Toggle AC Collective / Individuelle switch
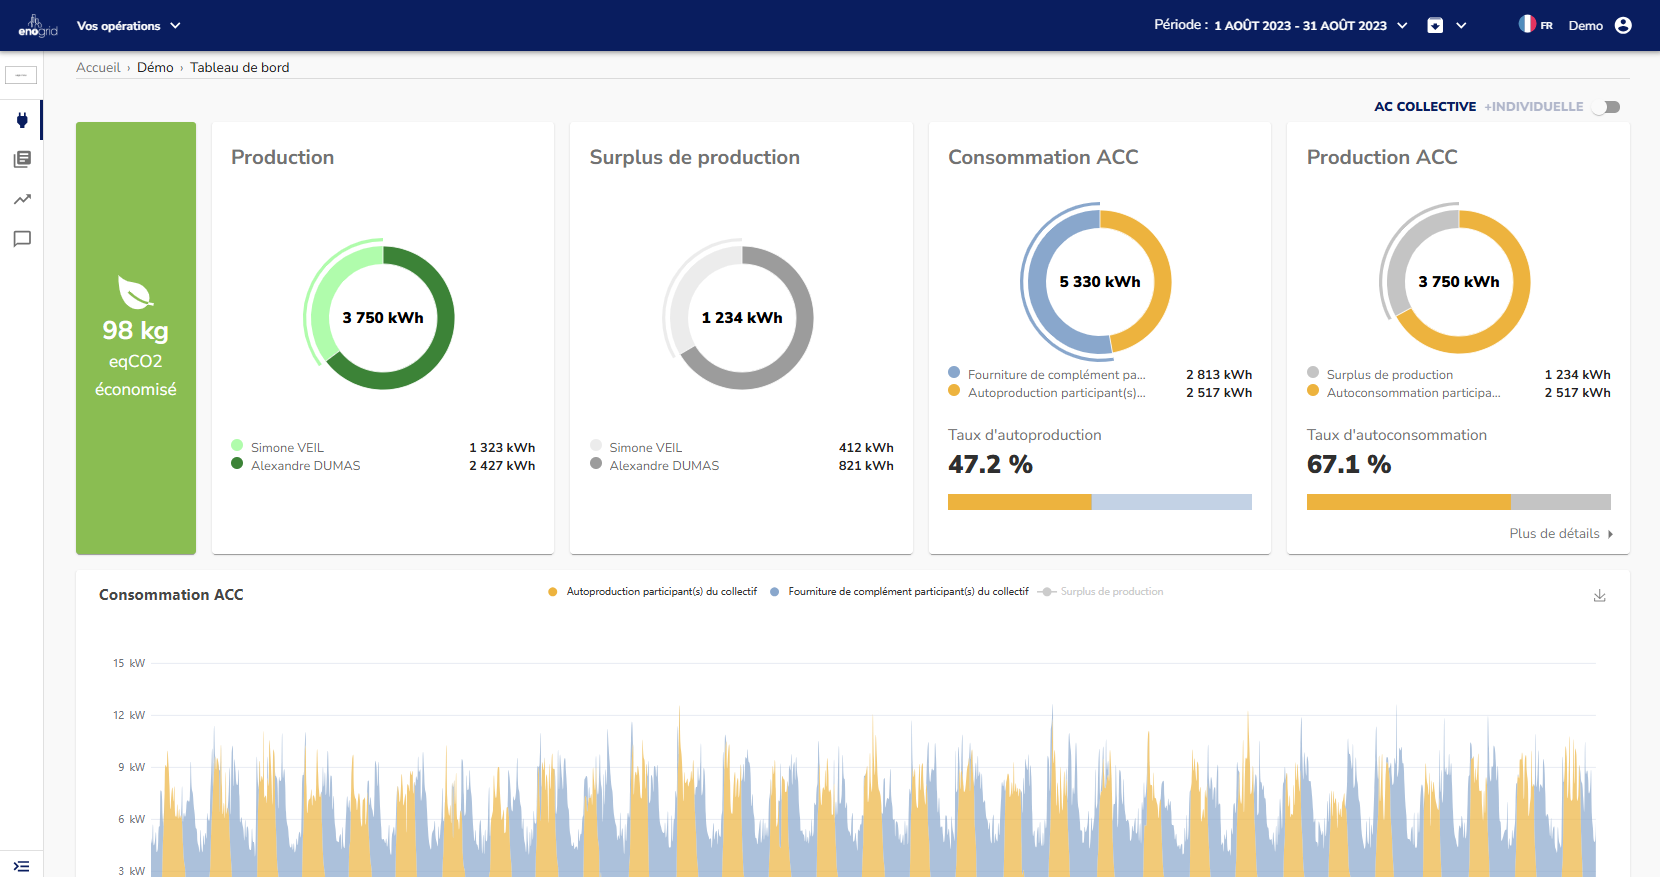The height and width of the screenshot is (877, 1660). click(1606, 107)
